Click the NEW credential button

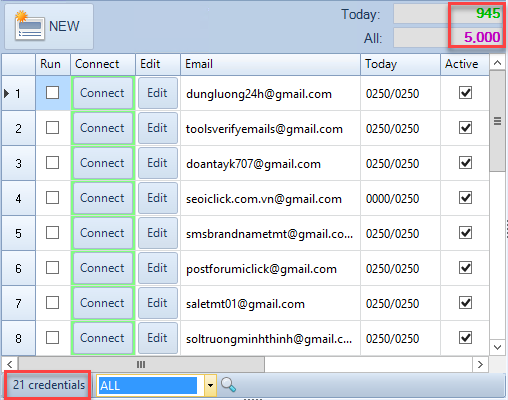[x=49, y=26]
